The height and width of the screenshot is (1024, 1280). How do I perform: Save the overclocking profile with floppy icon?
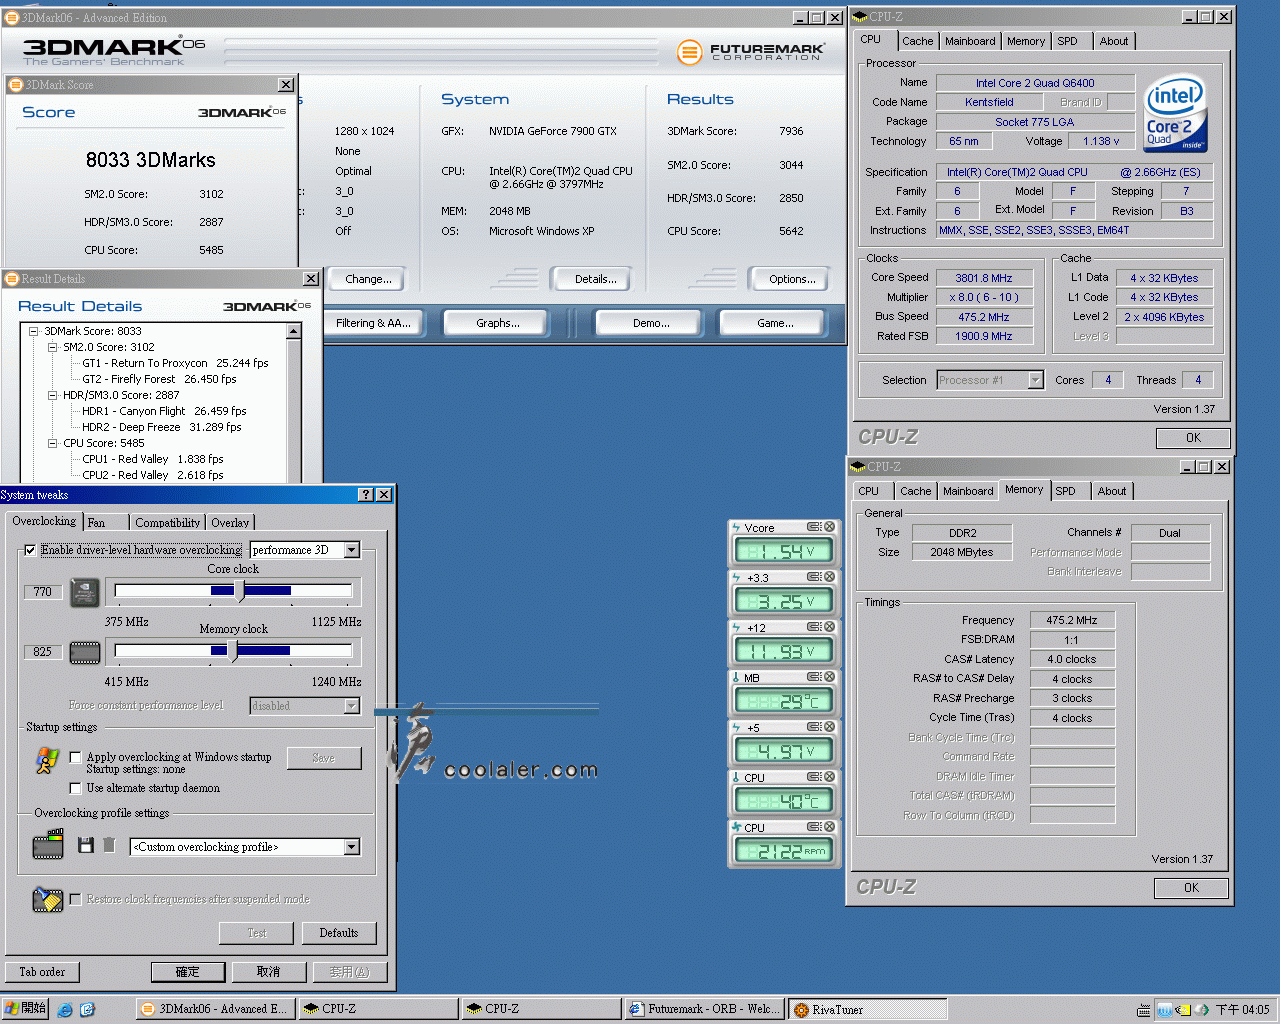coord(86,846)
